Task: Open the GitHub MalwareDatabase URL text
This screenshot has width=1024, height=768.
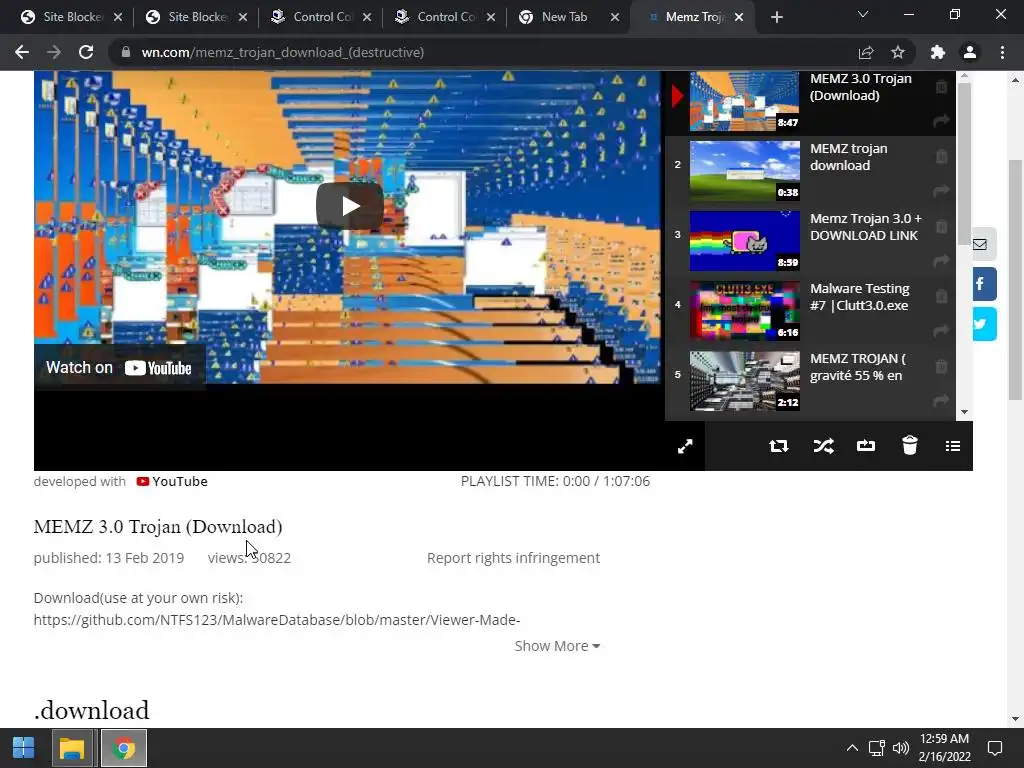Action: point(277,620)
